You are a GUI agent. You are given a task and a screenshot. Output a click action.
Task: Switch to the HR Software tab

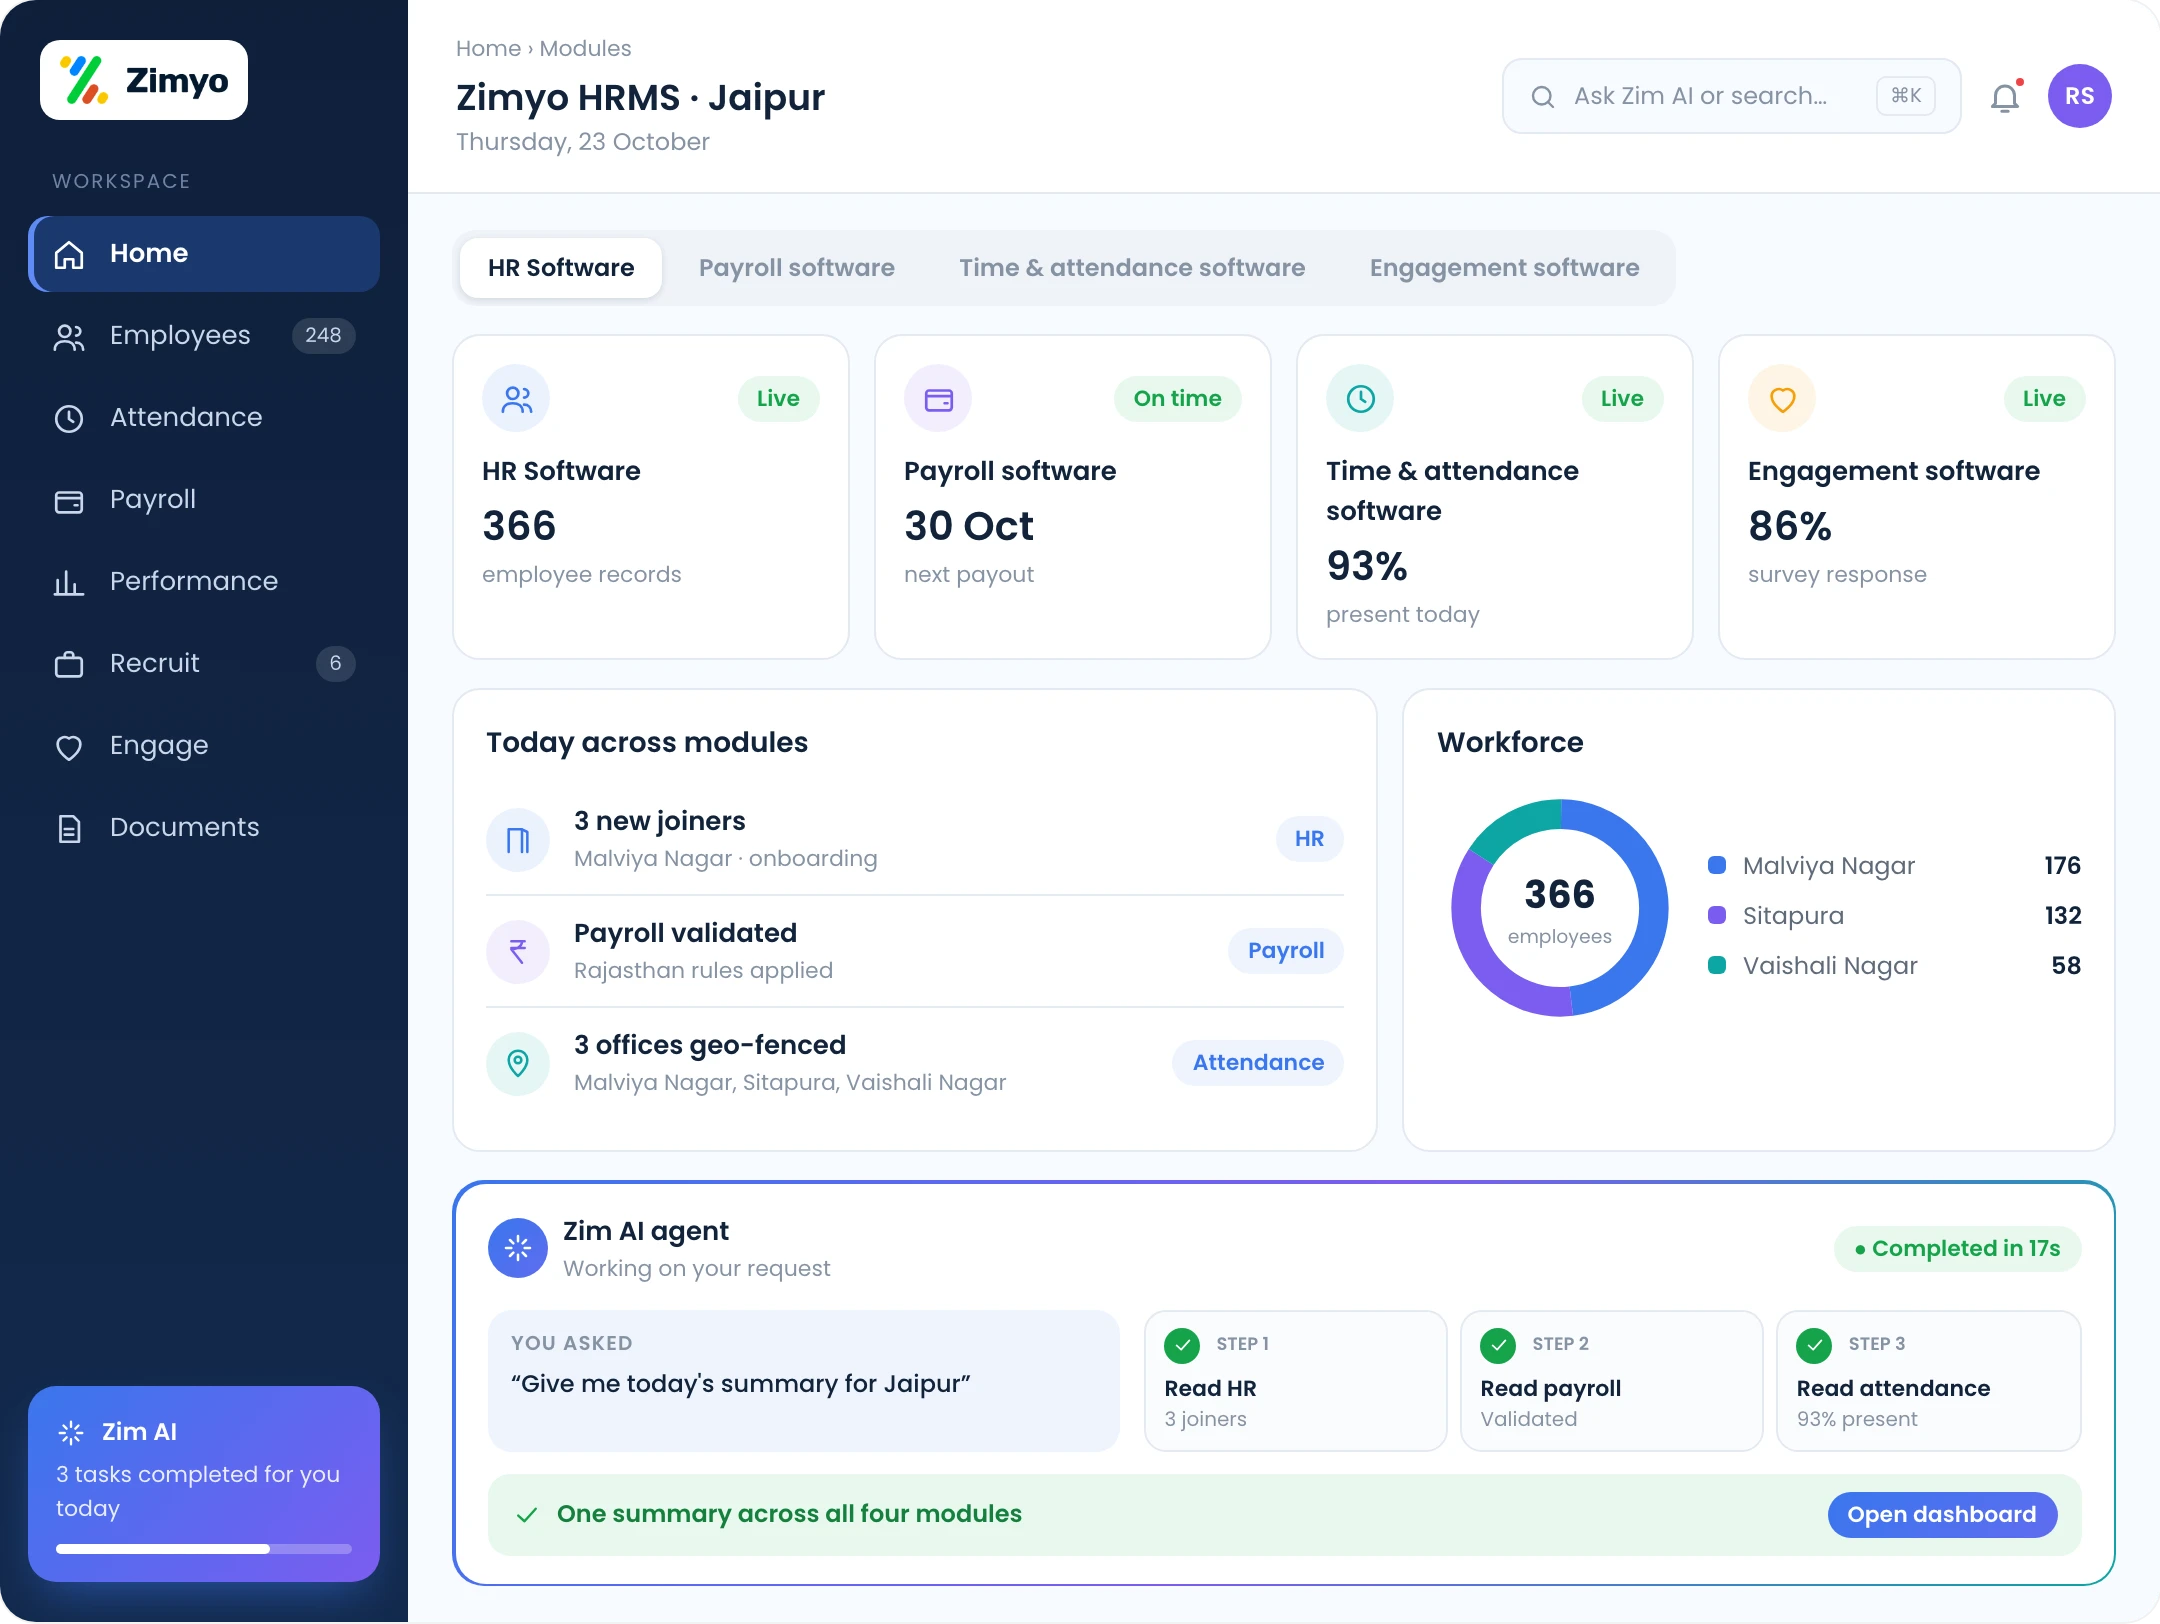tap(561, 268)
